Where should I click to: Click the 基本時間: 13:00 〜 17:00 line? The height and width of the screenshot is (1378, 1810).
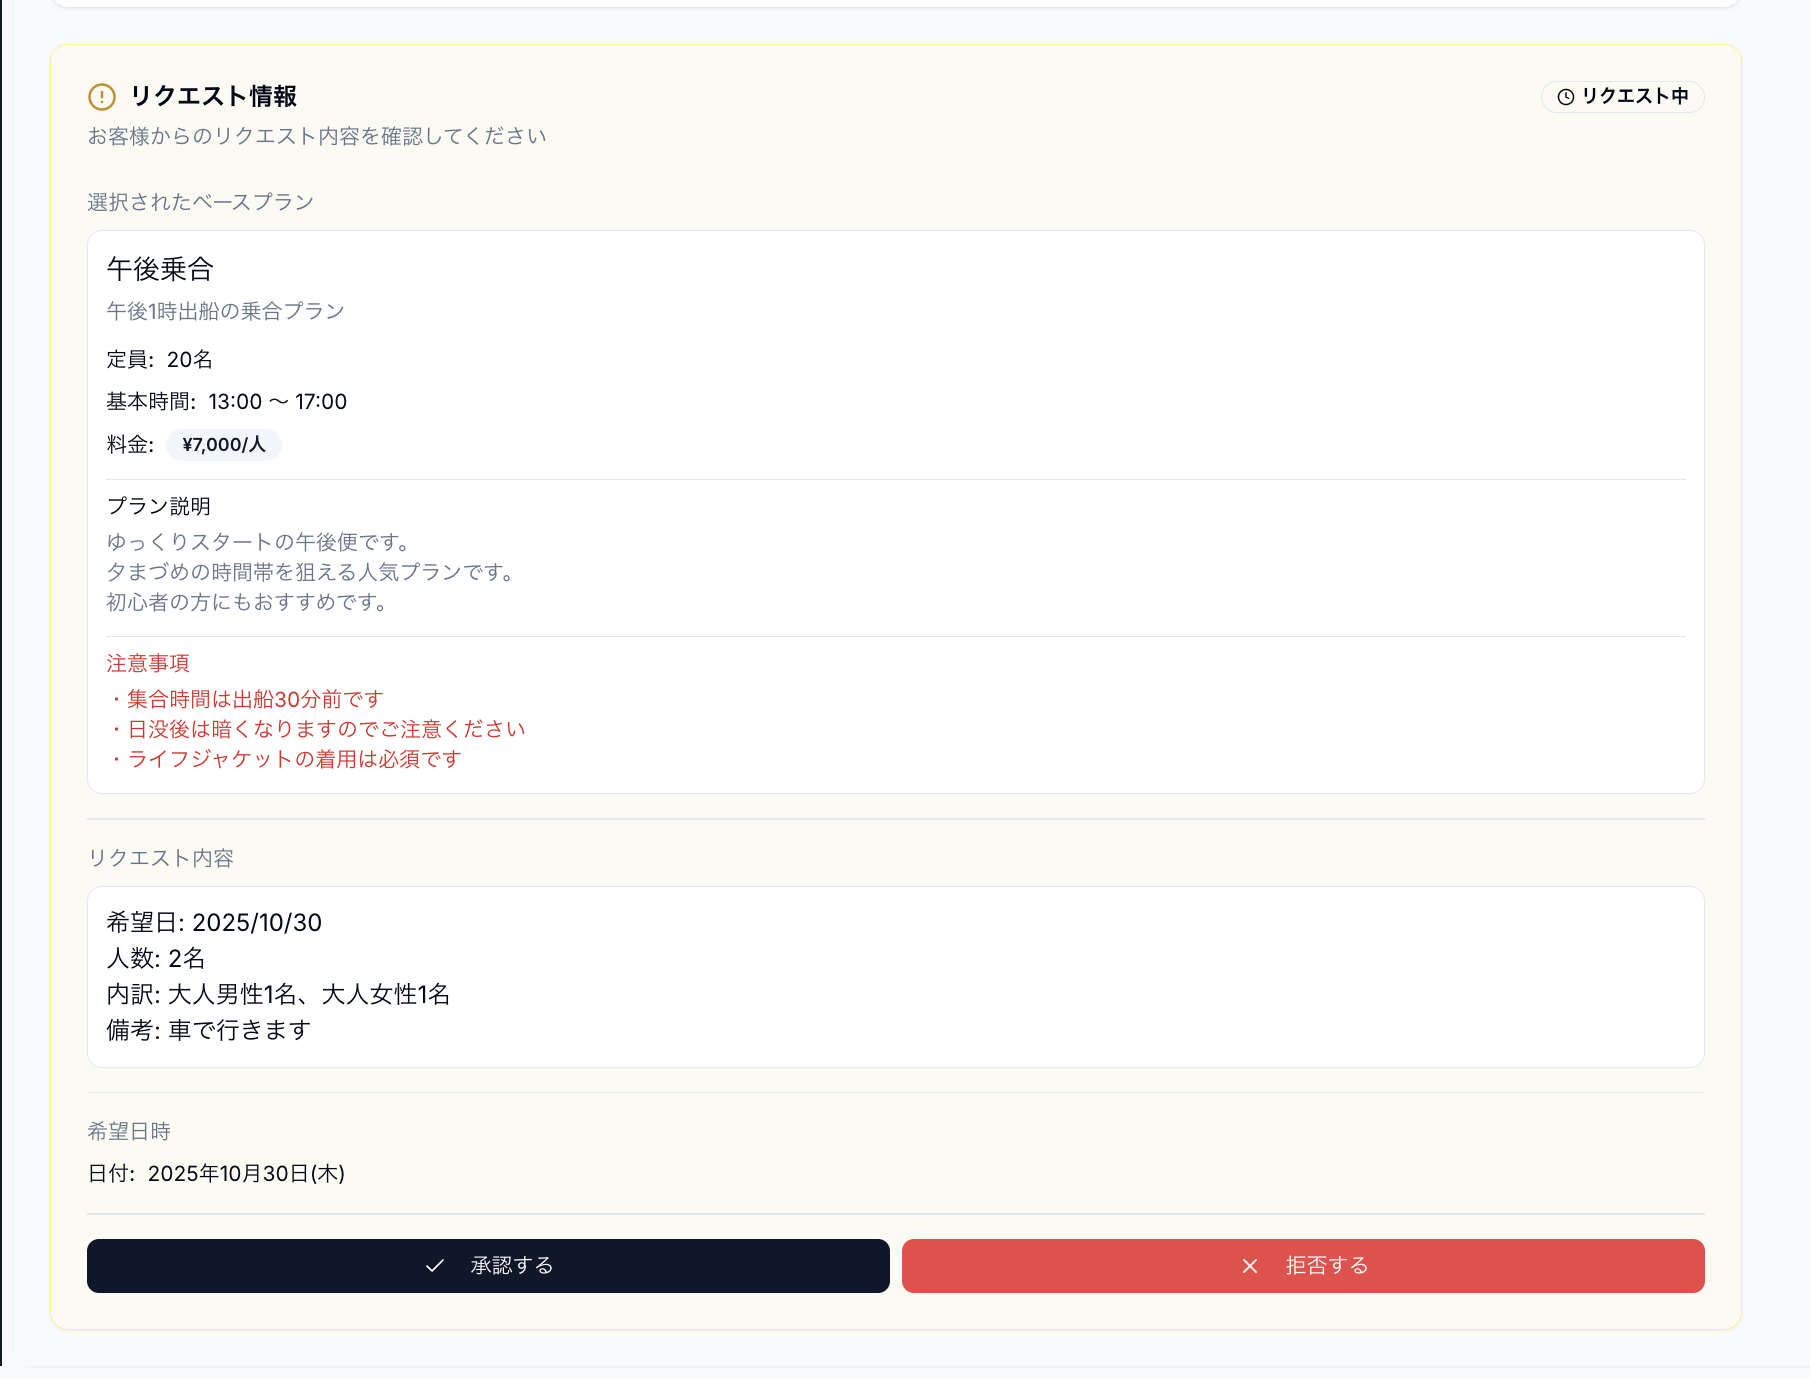pyautogui.click(x=227, y=401)
